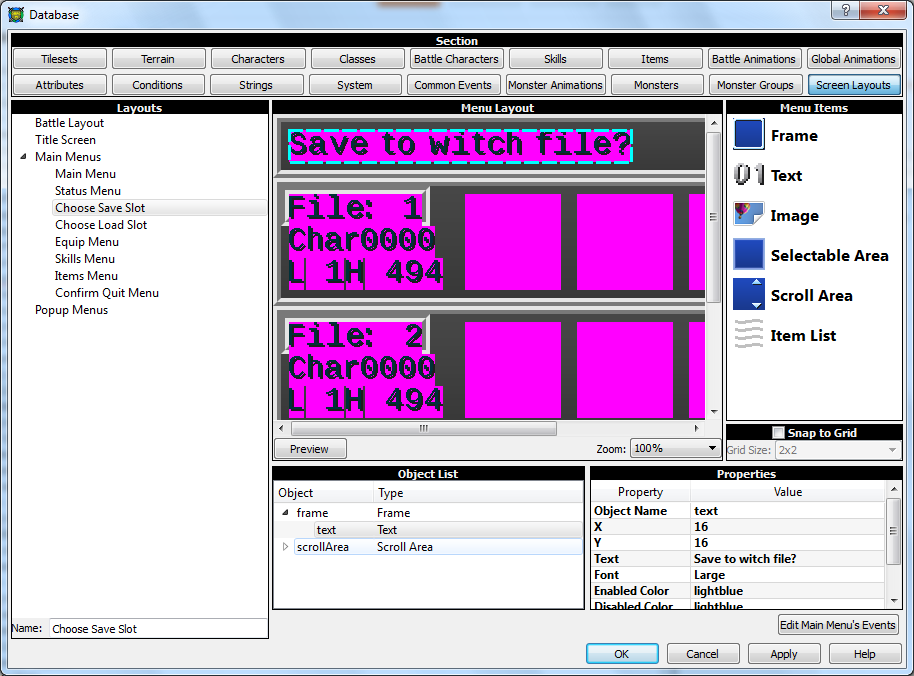This screenshot has height=676, width=914.
Task: Enable Snap to Grid
Action: click(x=776, y=432)
